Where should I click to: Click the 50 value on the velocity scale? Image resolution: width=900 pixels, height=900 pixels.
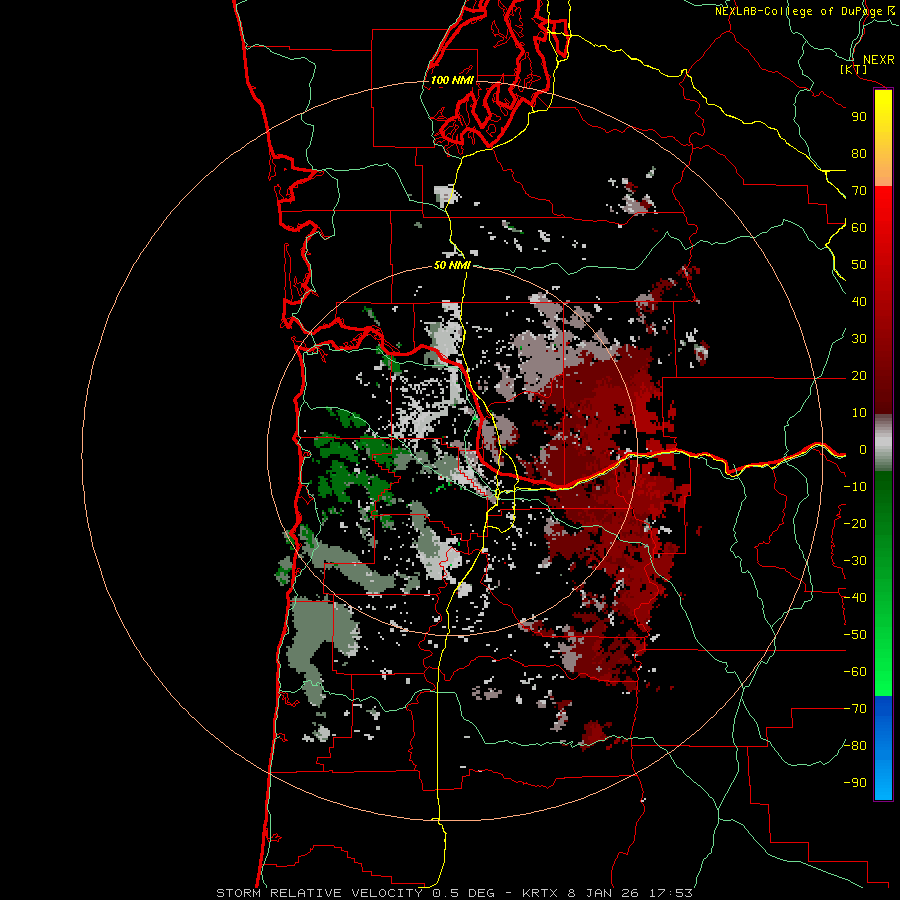859,265
